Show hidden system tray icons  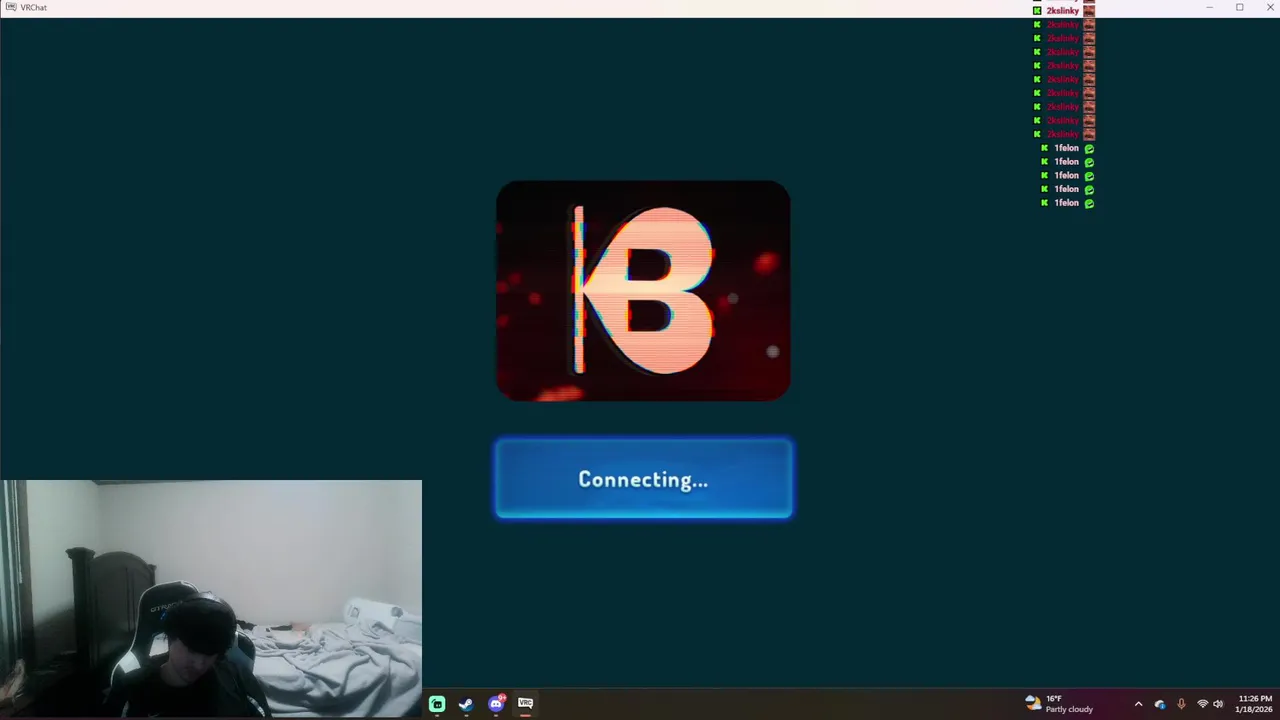[x=1138, y=704]
